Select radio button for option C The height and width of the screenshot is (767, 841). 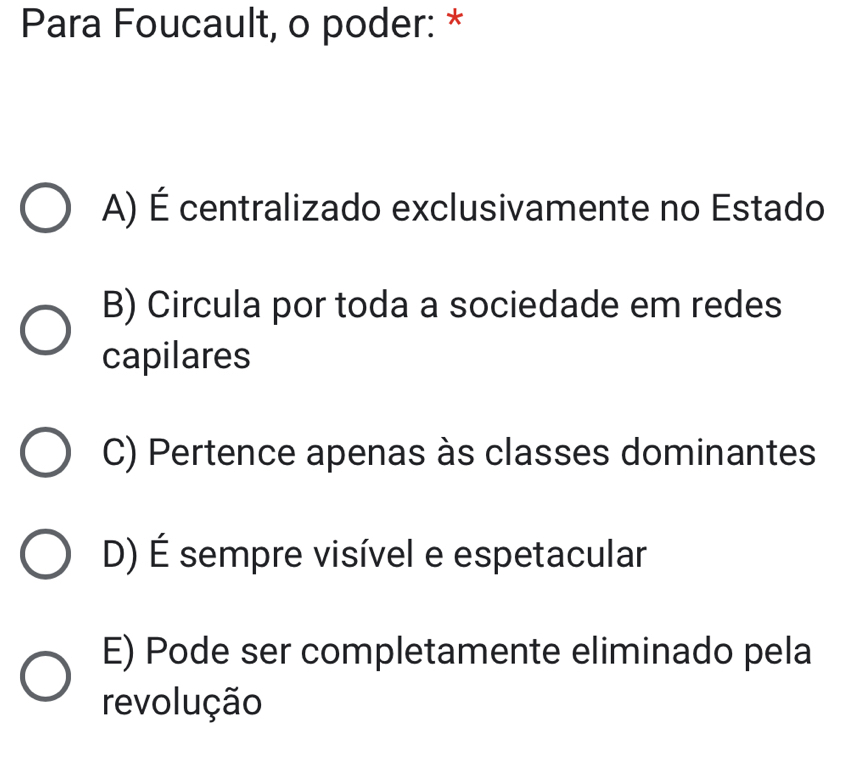[x=46, y=452]
